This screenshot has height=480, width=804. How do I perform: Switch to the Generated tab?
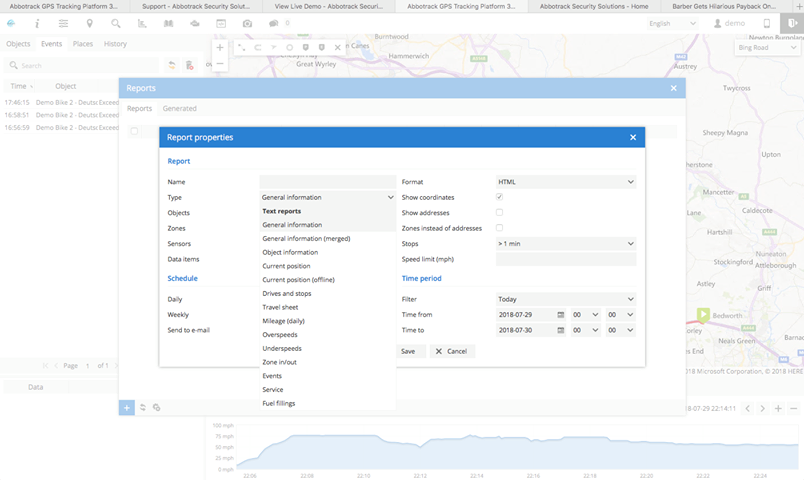tap(180, 108)
